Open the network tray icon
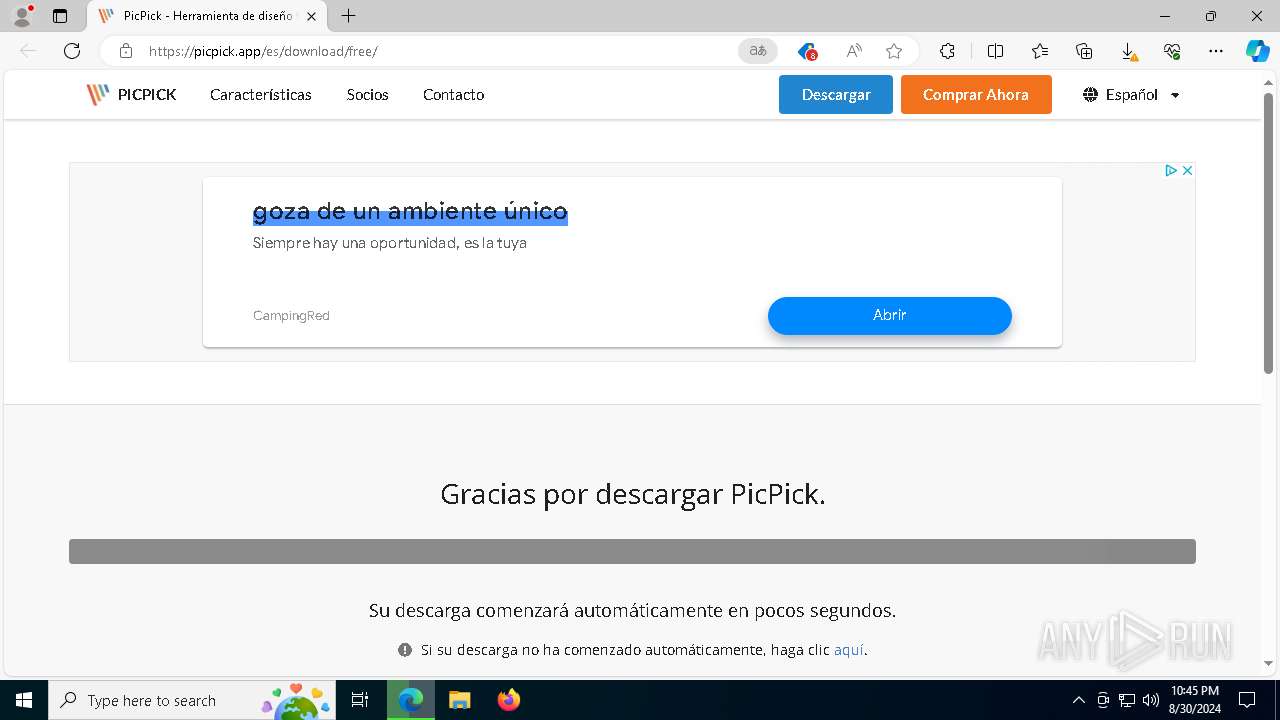 click(1127, 700)
